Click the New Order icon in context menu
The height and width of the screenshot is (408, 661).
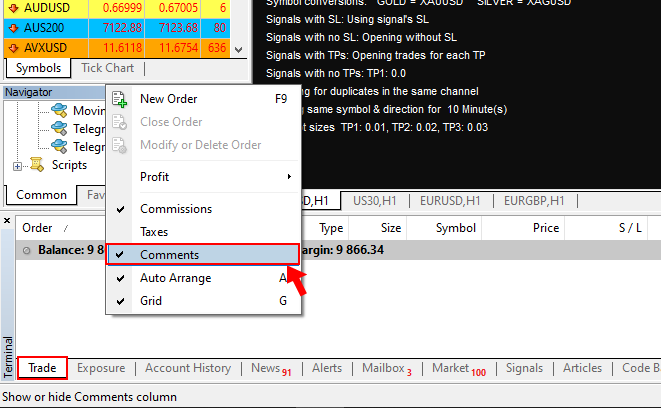pyautogui.click(x=121, y=98)
